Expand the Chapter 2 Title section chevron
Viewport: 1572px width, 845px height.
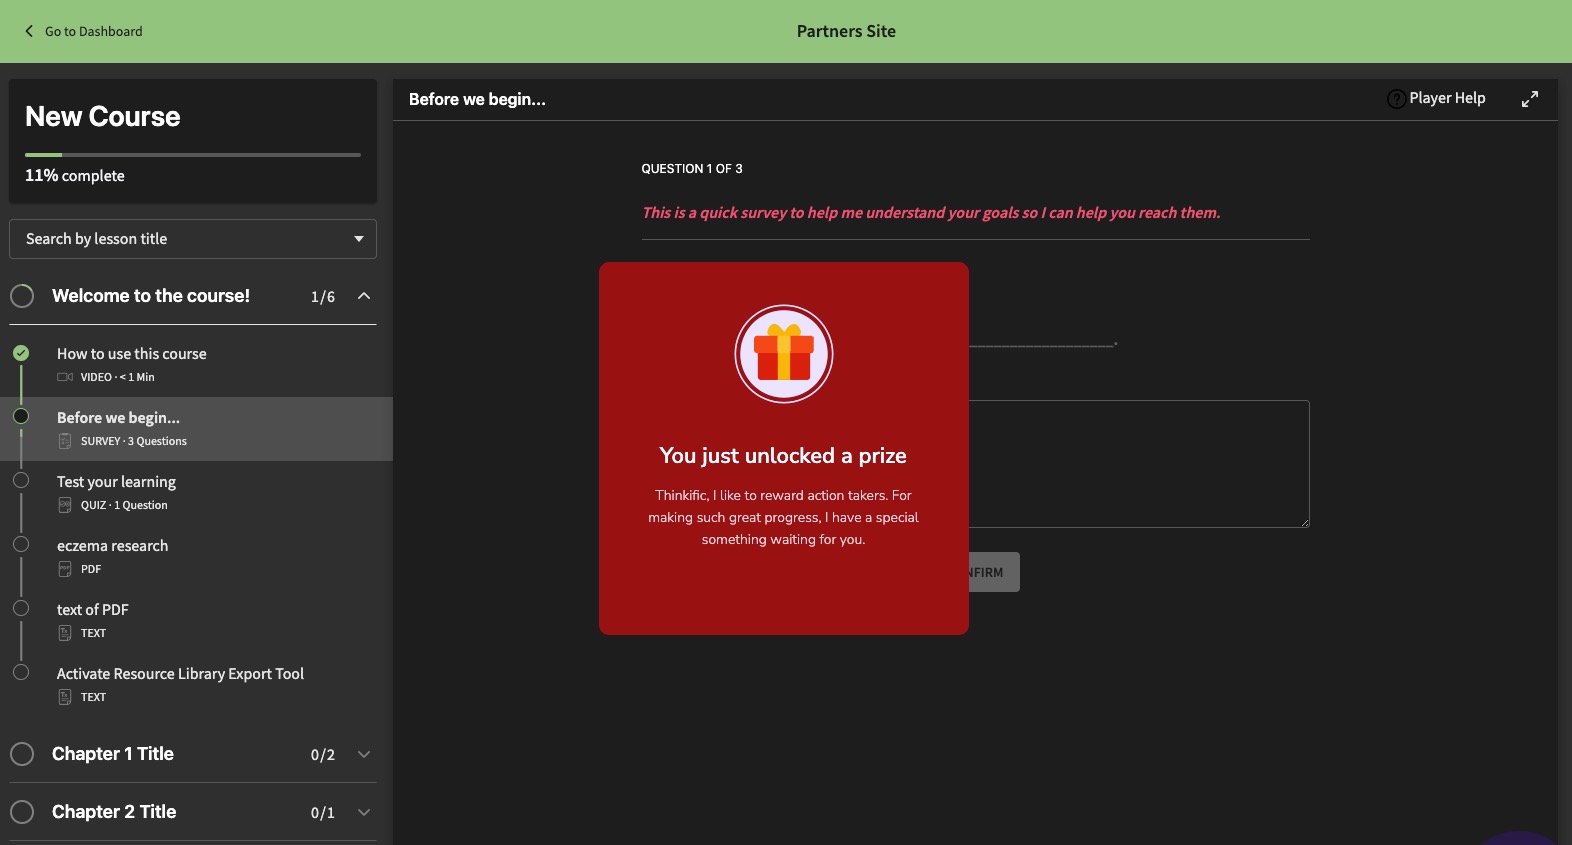pos(364,812)
